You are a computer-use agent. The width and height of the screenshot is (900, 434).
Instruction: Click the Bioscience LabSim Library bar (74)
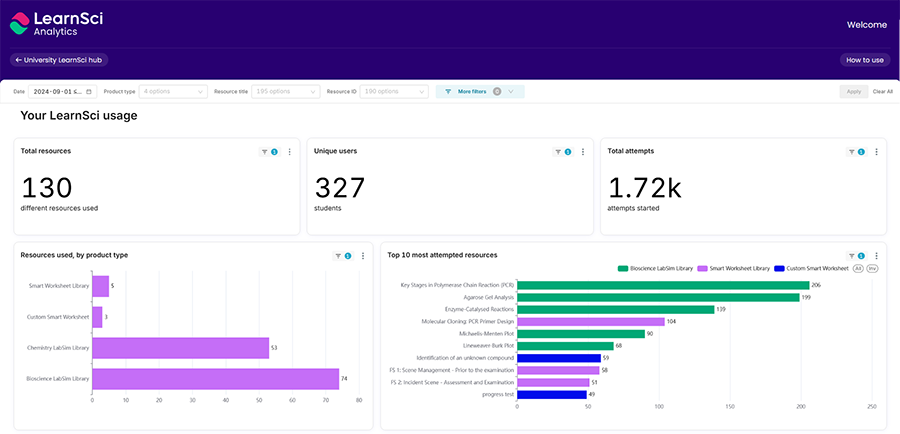click(x=216, y=379)
